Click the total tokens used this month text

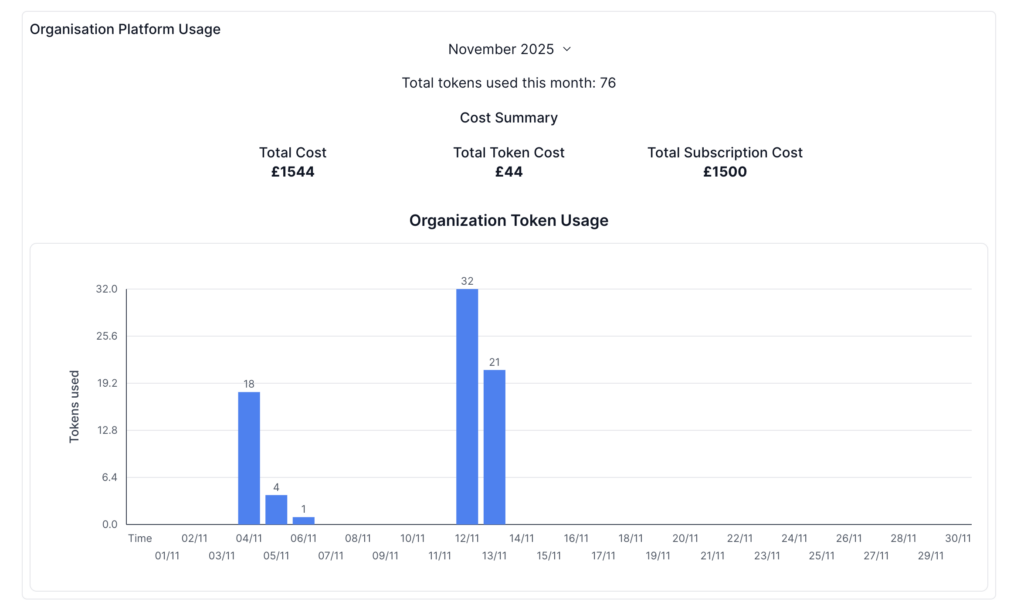pos(508,83)
